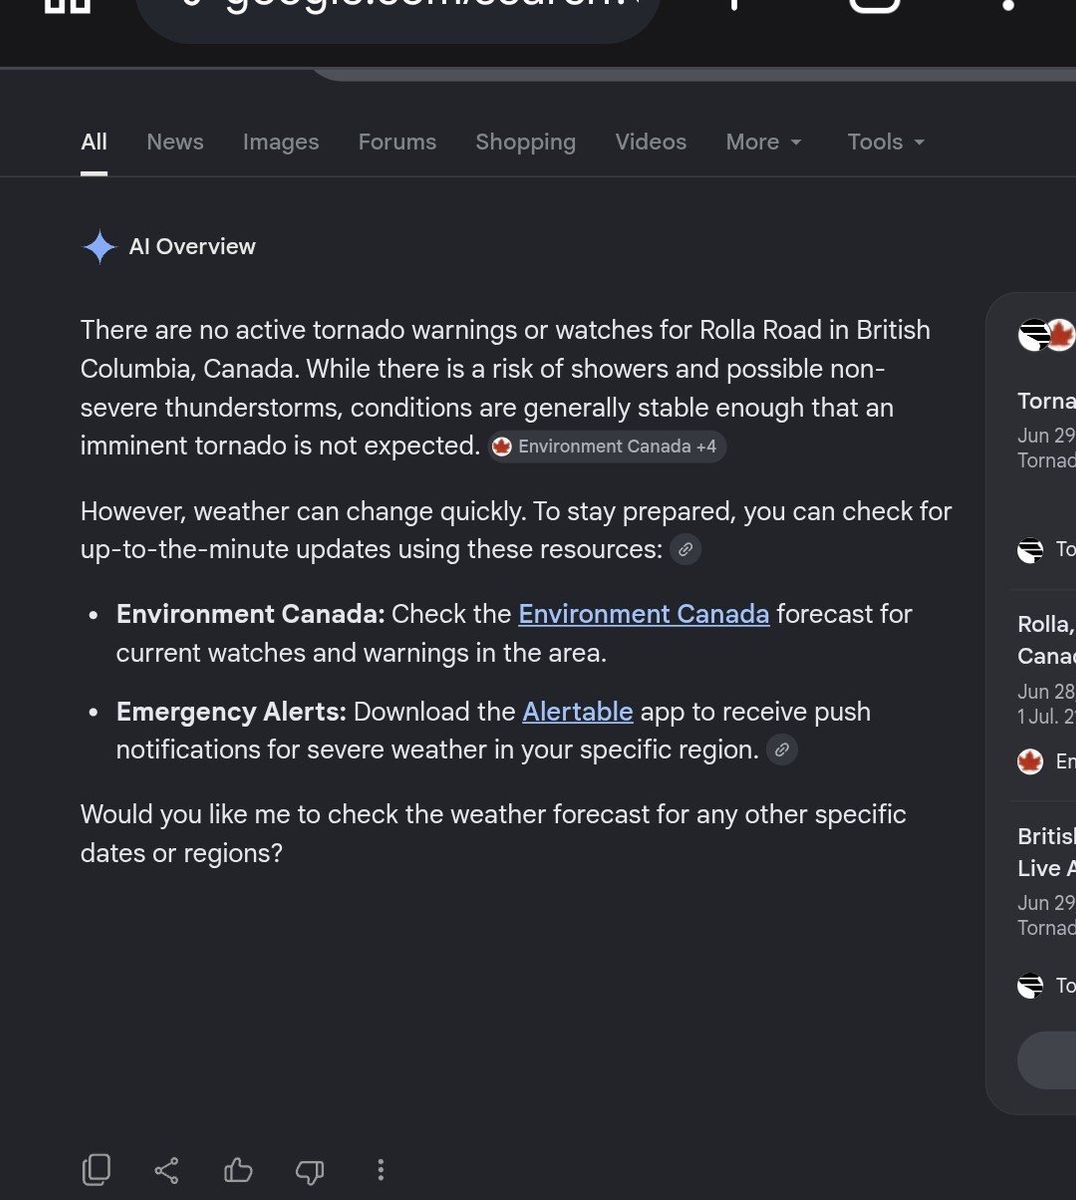
Task: Give thumbs down to AI Overview
Action: click(310, 1170)
